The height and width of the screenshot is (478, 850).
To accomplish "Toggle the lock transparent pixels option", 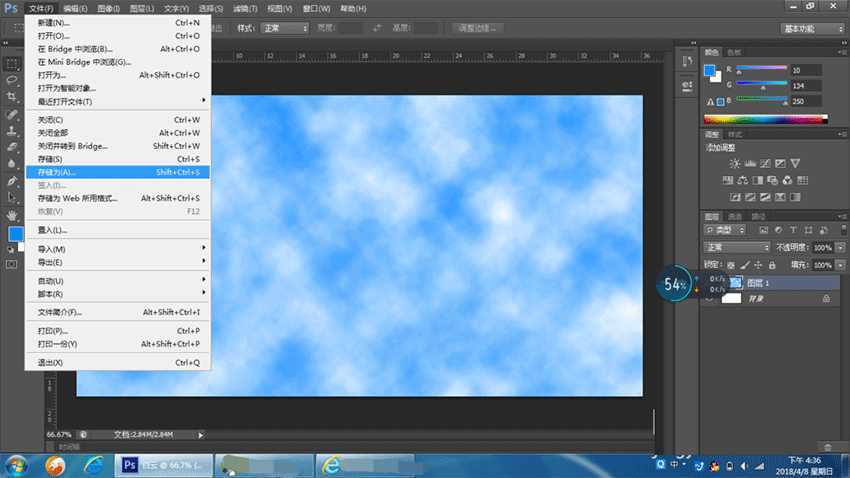I will click(x=731, y=264).
